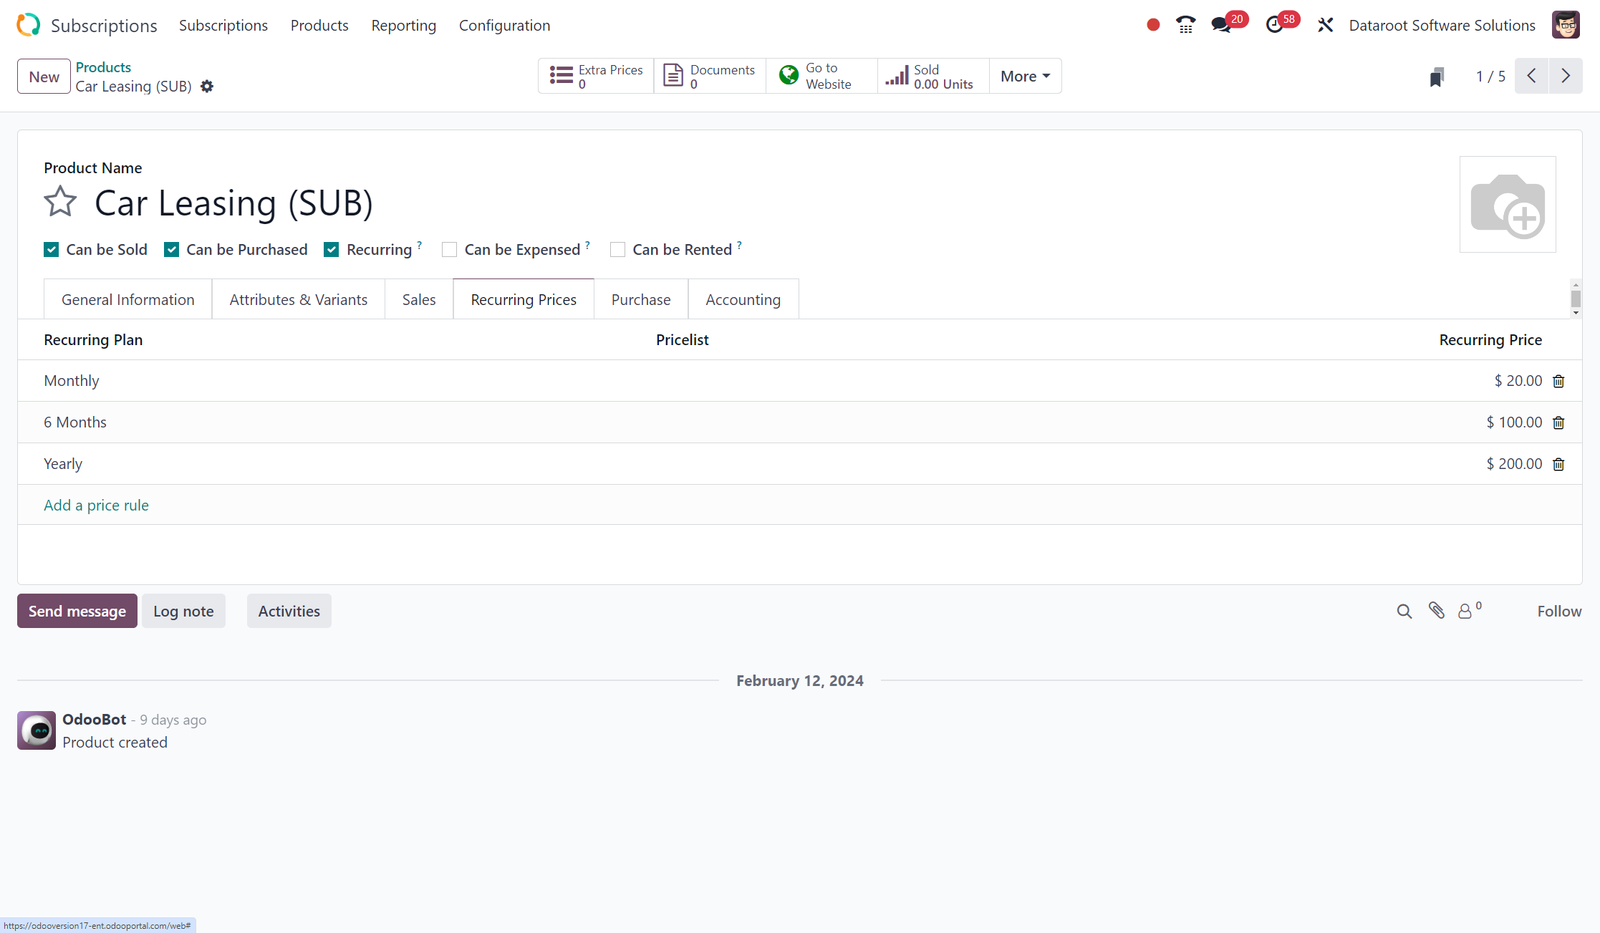Enable Can be Rented checkbox
The image size is (1600, 933).
pos(618,250)
